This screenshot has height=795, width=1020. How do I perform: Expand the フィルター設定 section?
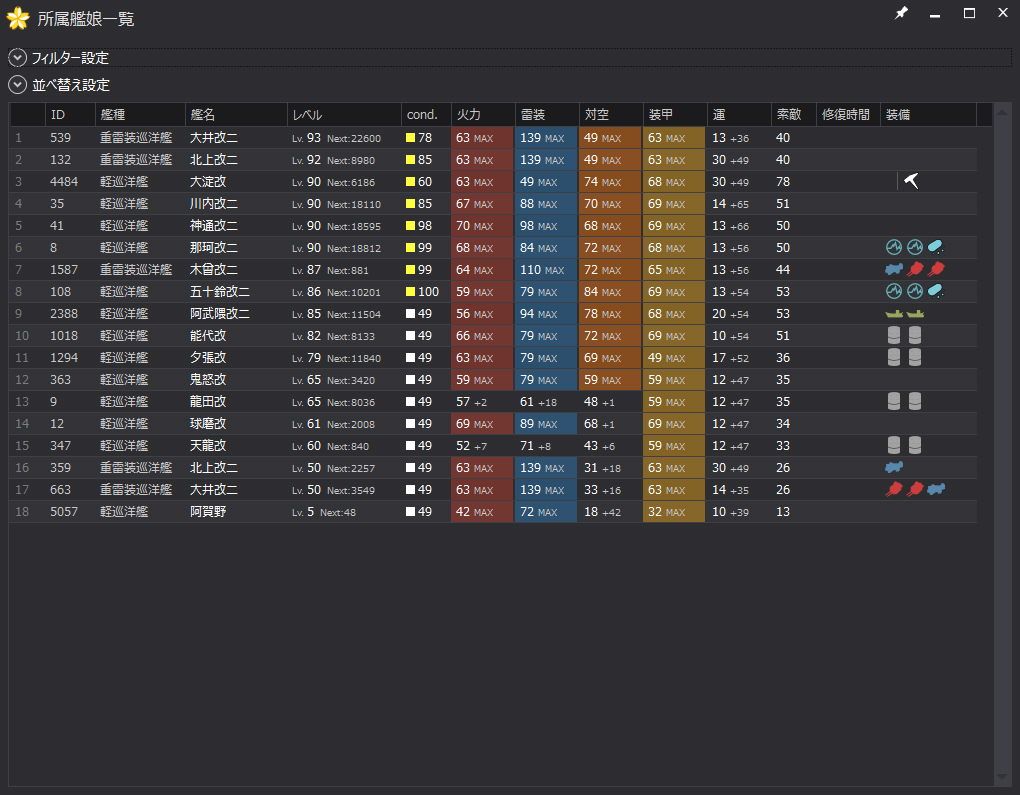point(18,58)
